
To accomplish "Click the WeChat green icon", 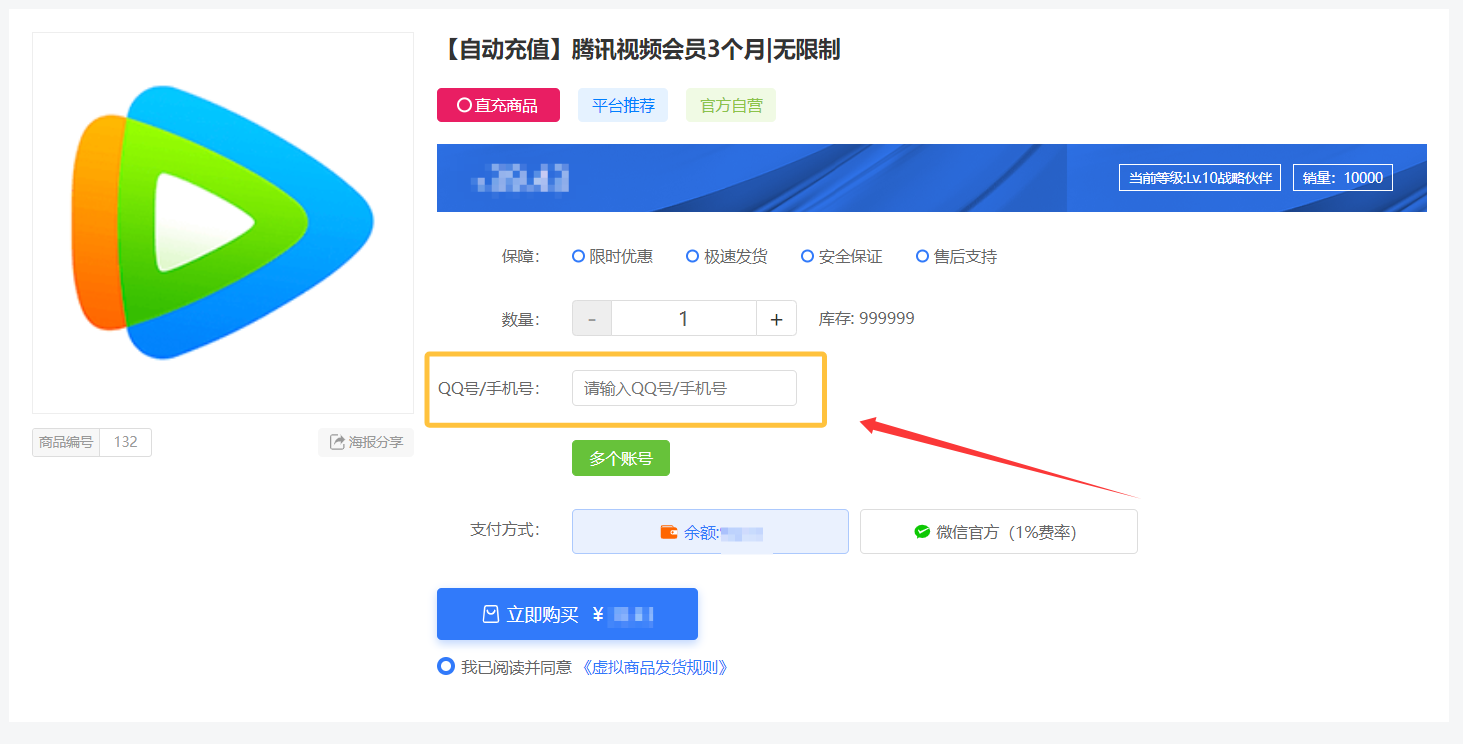I will tap(922, 532).
